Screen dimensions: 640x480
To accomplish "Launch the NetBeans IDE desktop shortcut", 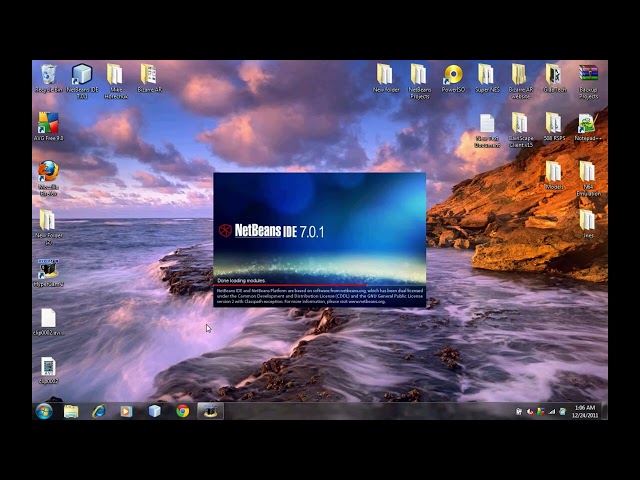I will 82,81.
